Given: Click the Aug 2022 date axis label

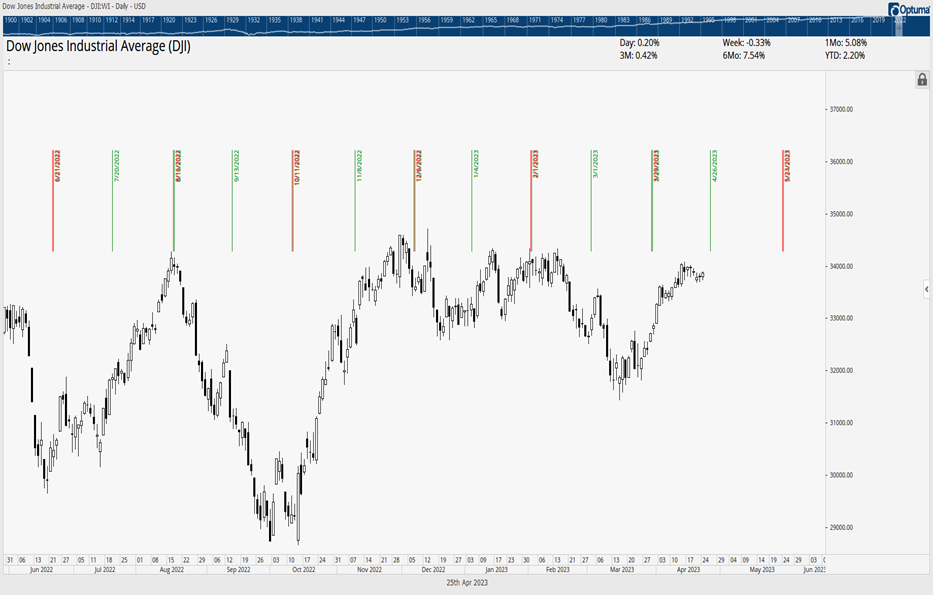Looking at the screenshot, I should coord(172,570).
